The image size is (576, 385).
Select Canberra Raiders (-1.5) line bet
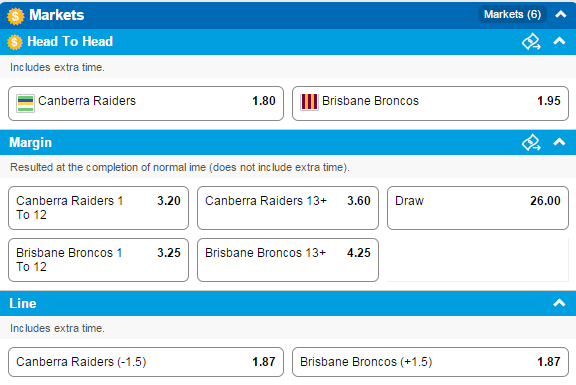click(146, 362)
